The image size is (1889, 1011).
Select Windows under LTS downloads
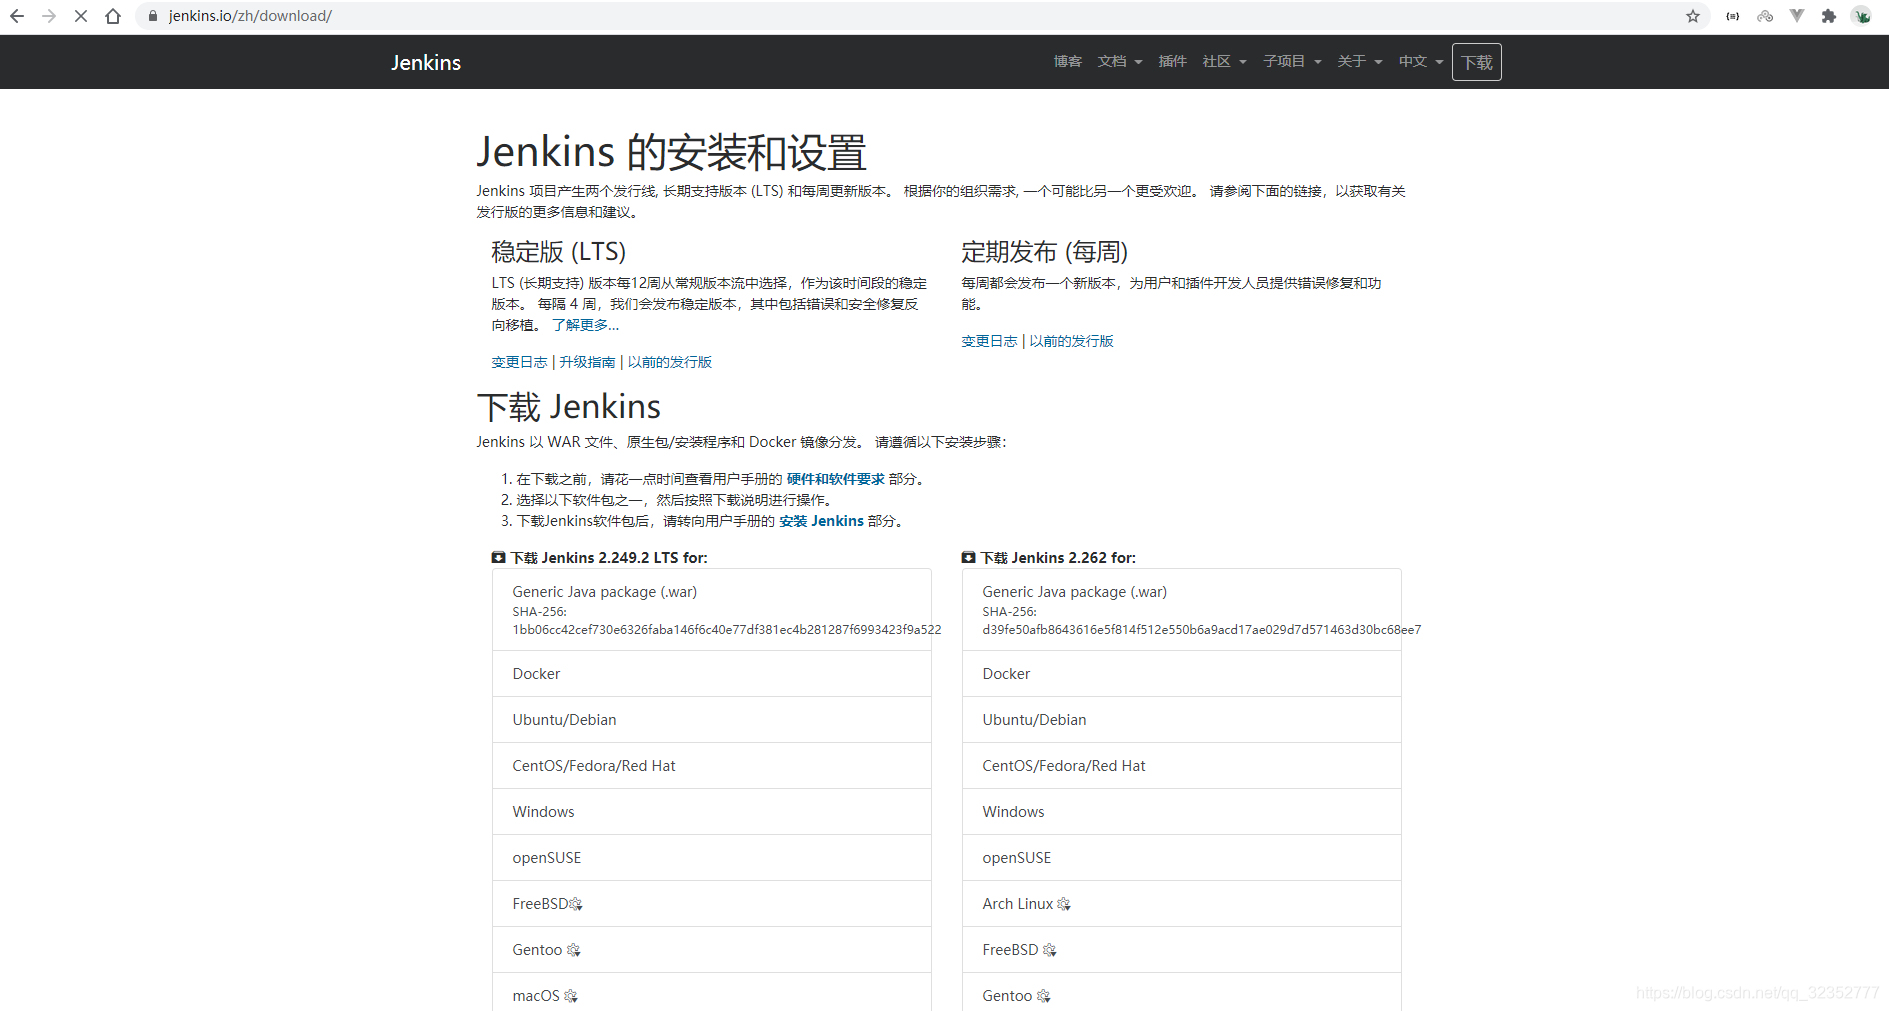point(712,812)
